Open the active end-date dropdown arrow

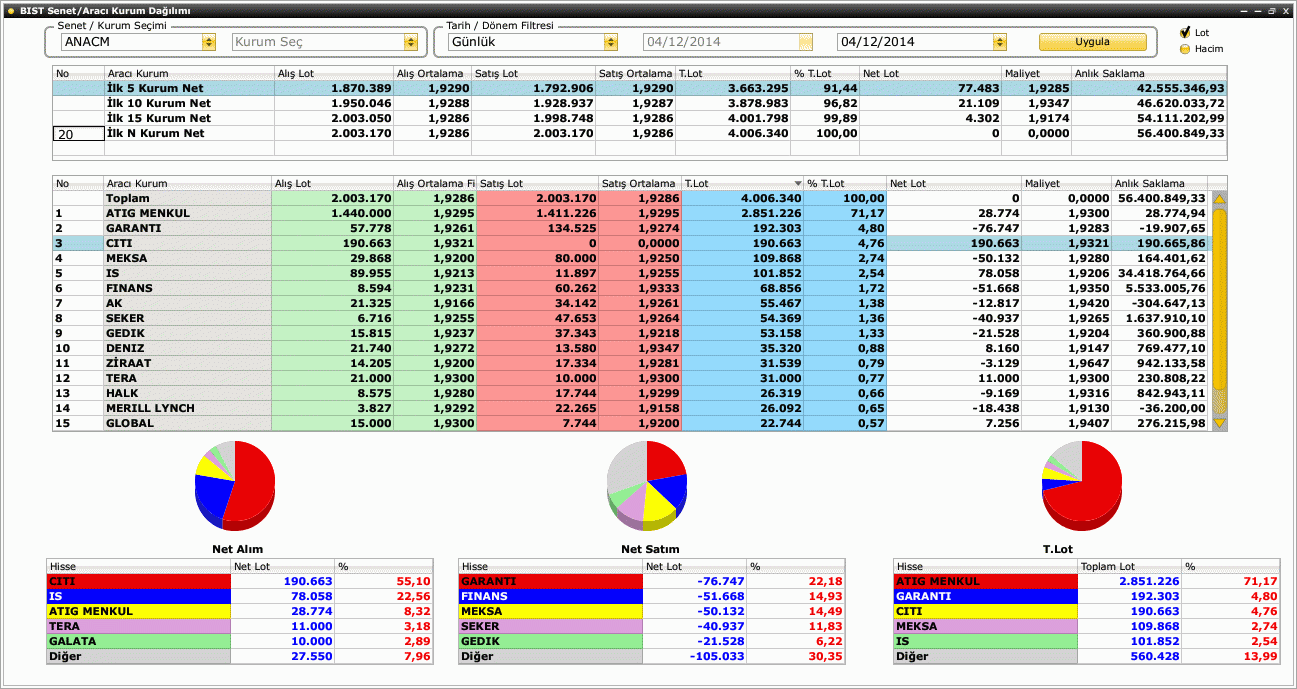pos(999,42)
